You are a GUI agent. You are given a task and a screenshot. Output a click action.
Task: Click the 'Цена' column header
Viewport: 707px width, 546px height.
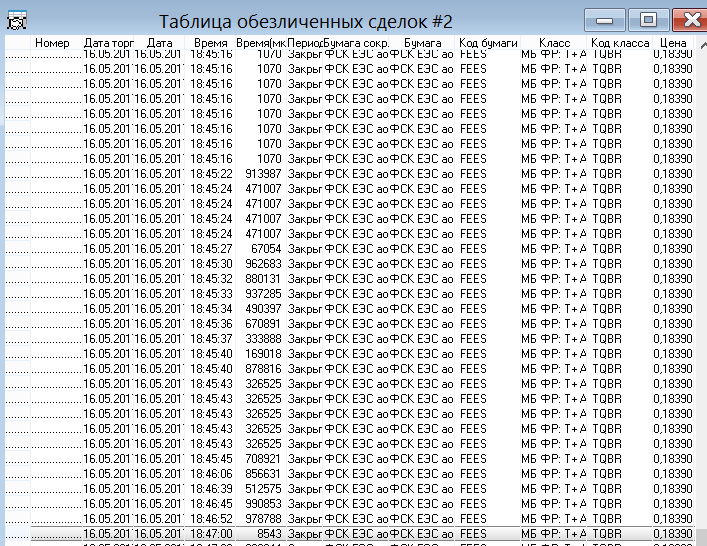pos(673,44)
